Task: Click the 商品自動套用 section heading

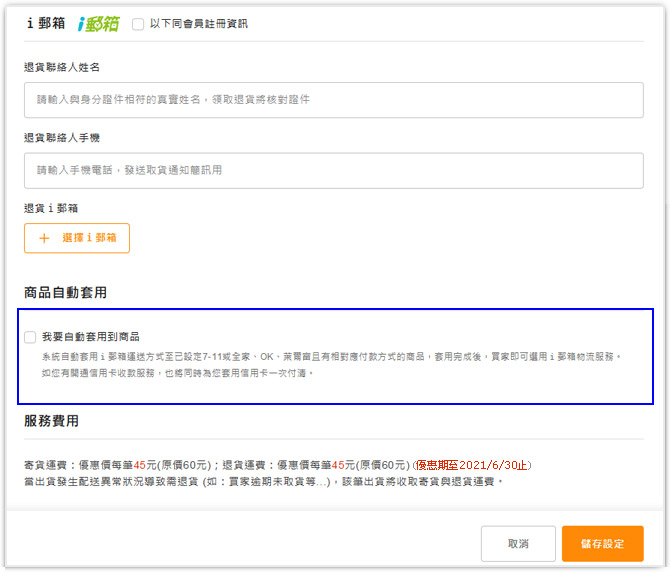Action: point(65,293)
